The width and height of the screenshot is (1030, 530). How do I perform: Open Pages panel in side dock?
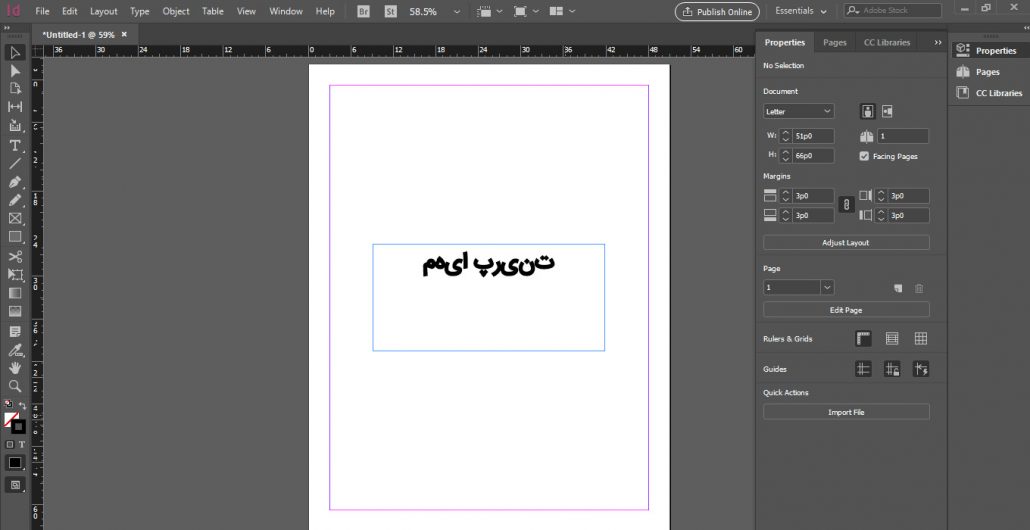987,72
